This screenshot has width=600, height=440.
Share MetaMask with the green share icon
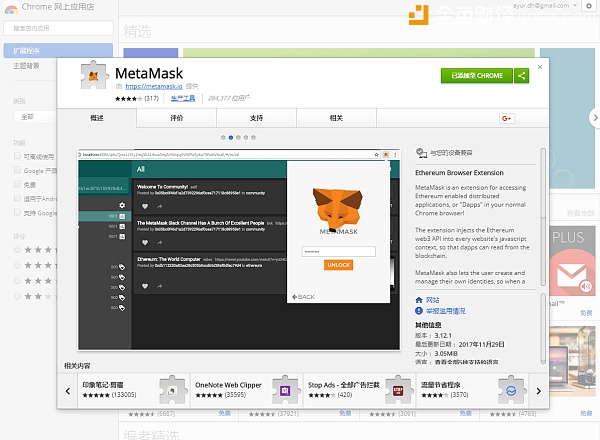coord(522,76)
